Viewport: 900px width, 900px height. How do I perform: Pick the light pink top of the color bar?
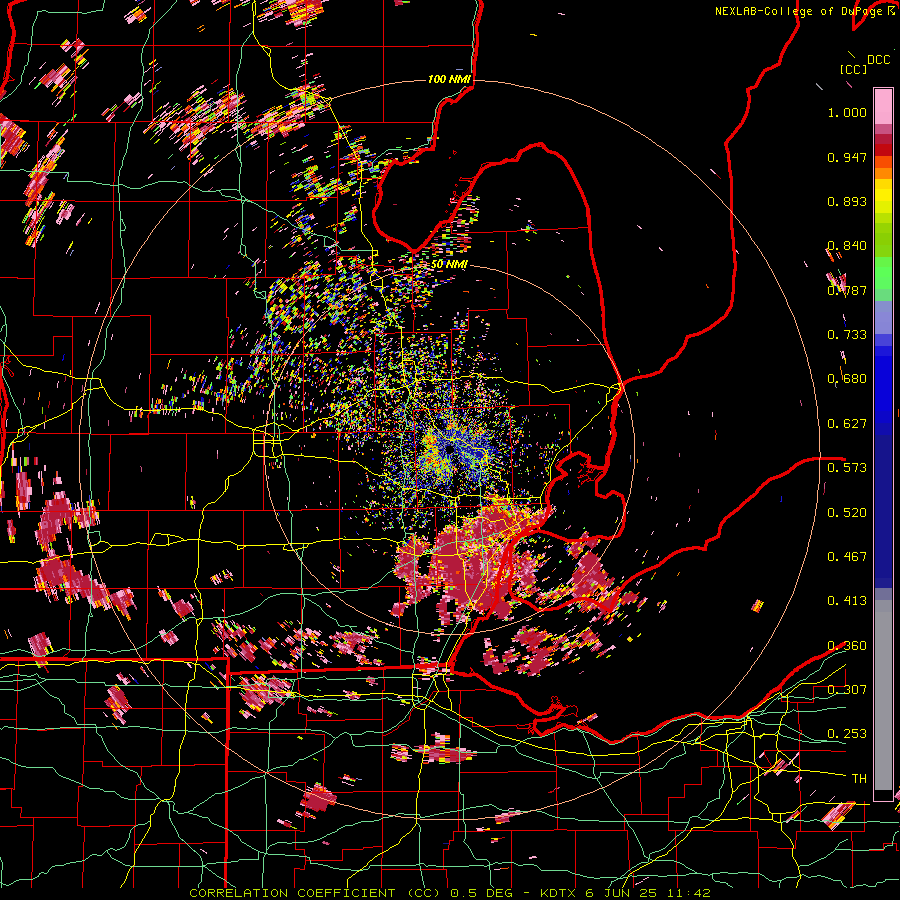[883, 106]
